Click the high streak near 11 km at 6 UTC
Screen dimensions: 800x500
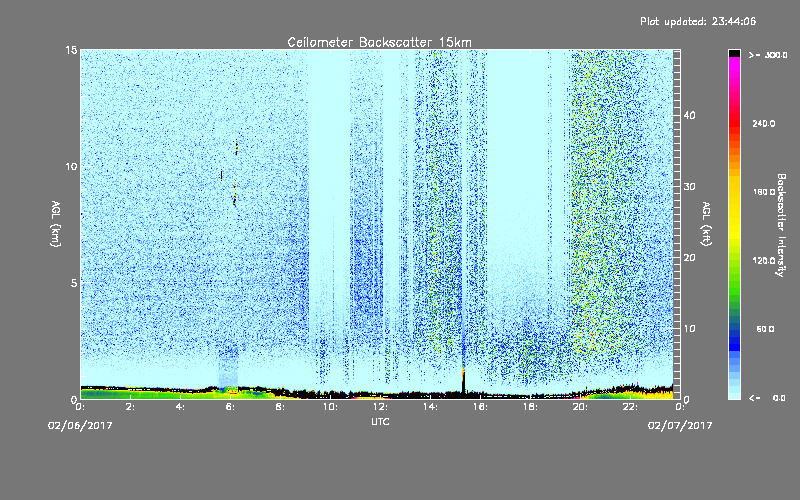(237, 148)
